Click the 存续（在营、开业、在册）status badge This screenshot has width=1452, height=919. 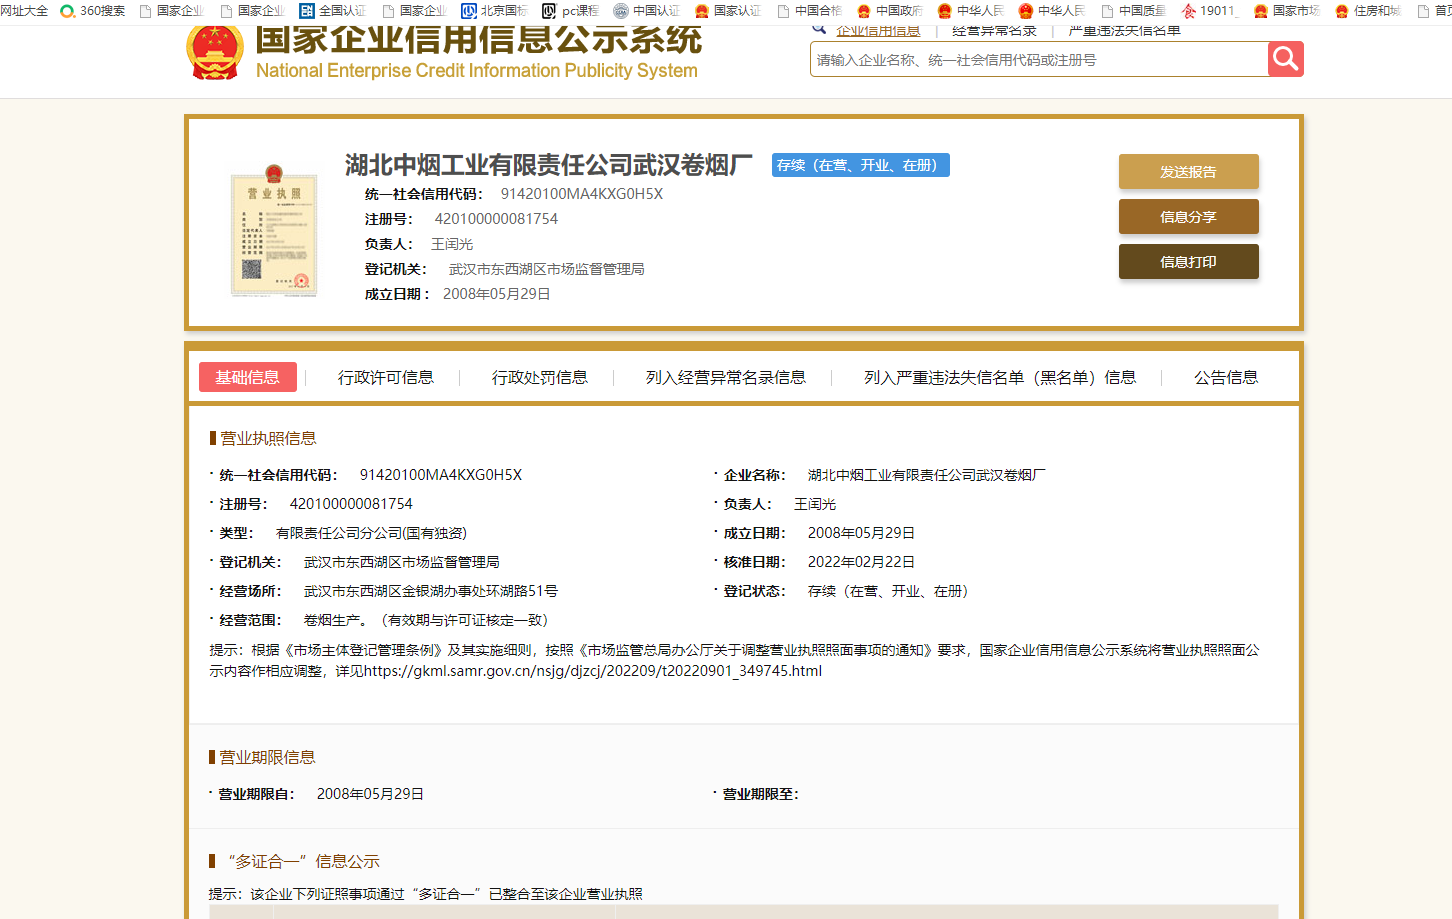coord(861,165)
